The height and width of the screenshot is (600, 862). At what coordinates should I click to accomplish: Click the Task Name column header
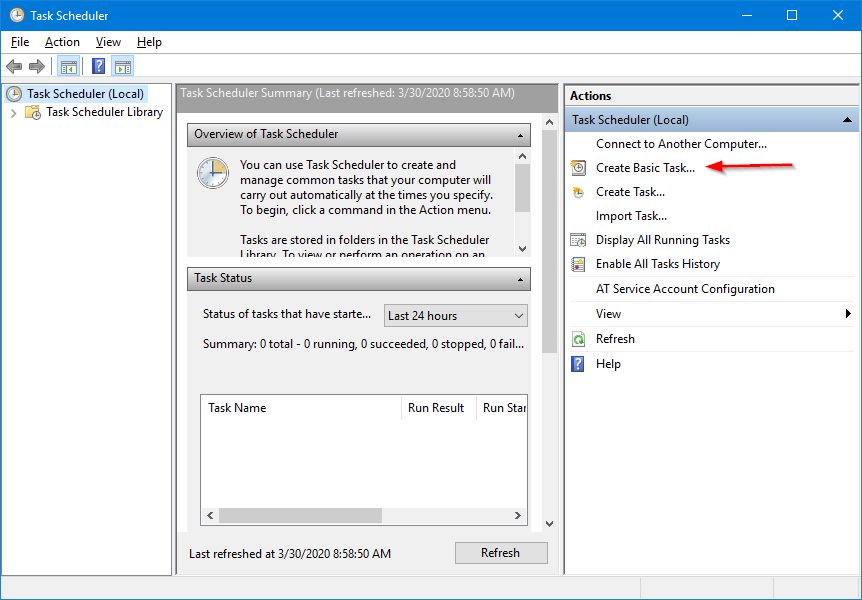301,408
